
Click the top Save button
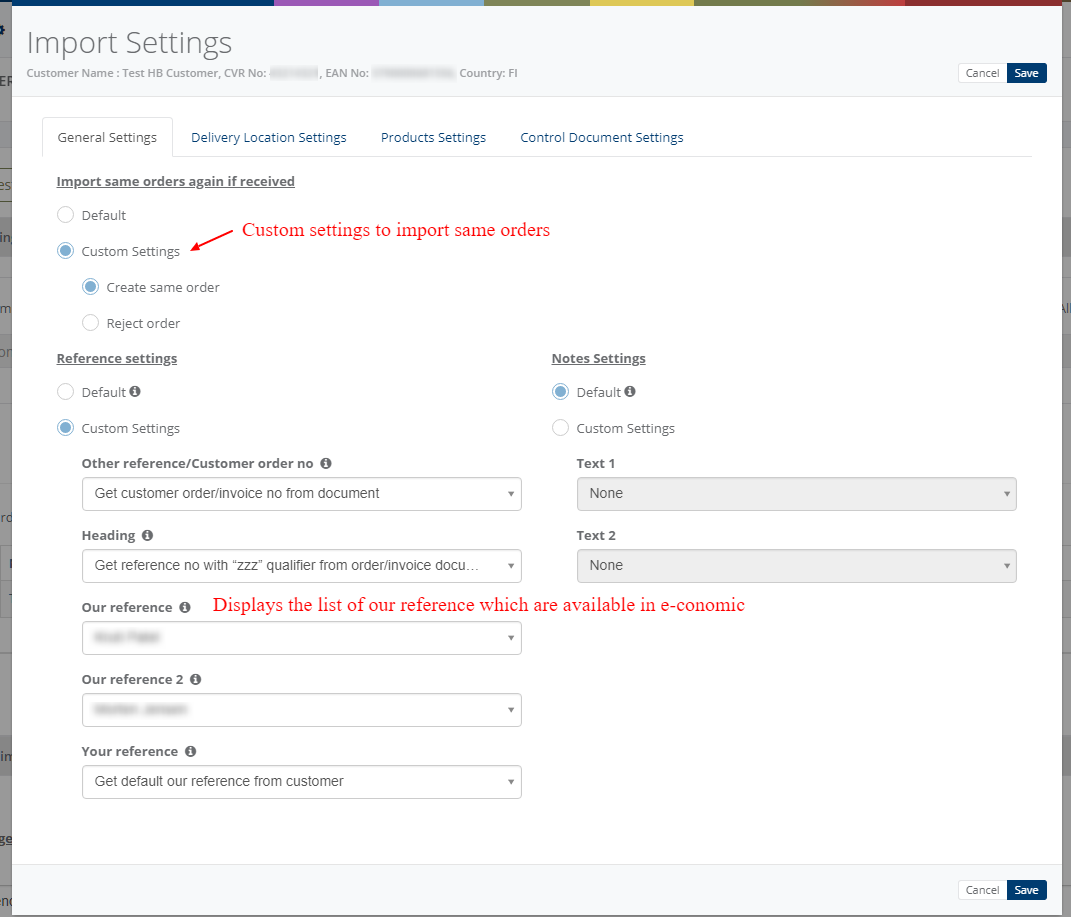pos(1027,73)
